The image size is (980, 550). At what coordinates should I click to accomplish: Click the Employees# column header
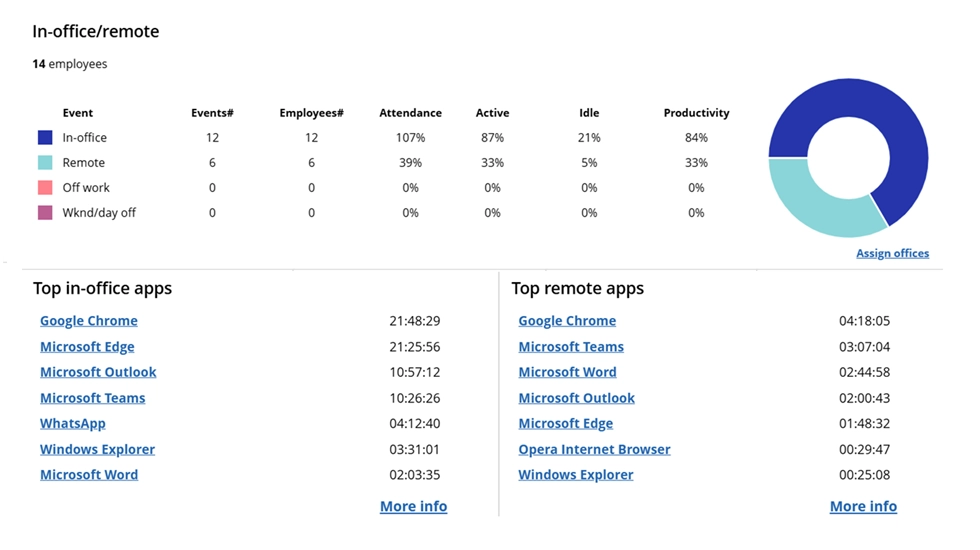(311, 112)
